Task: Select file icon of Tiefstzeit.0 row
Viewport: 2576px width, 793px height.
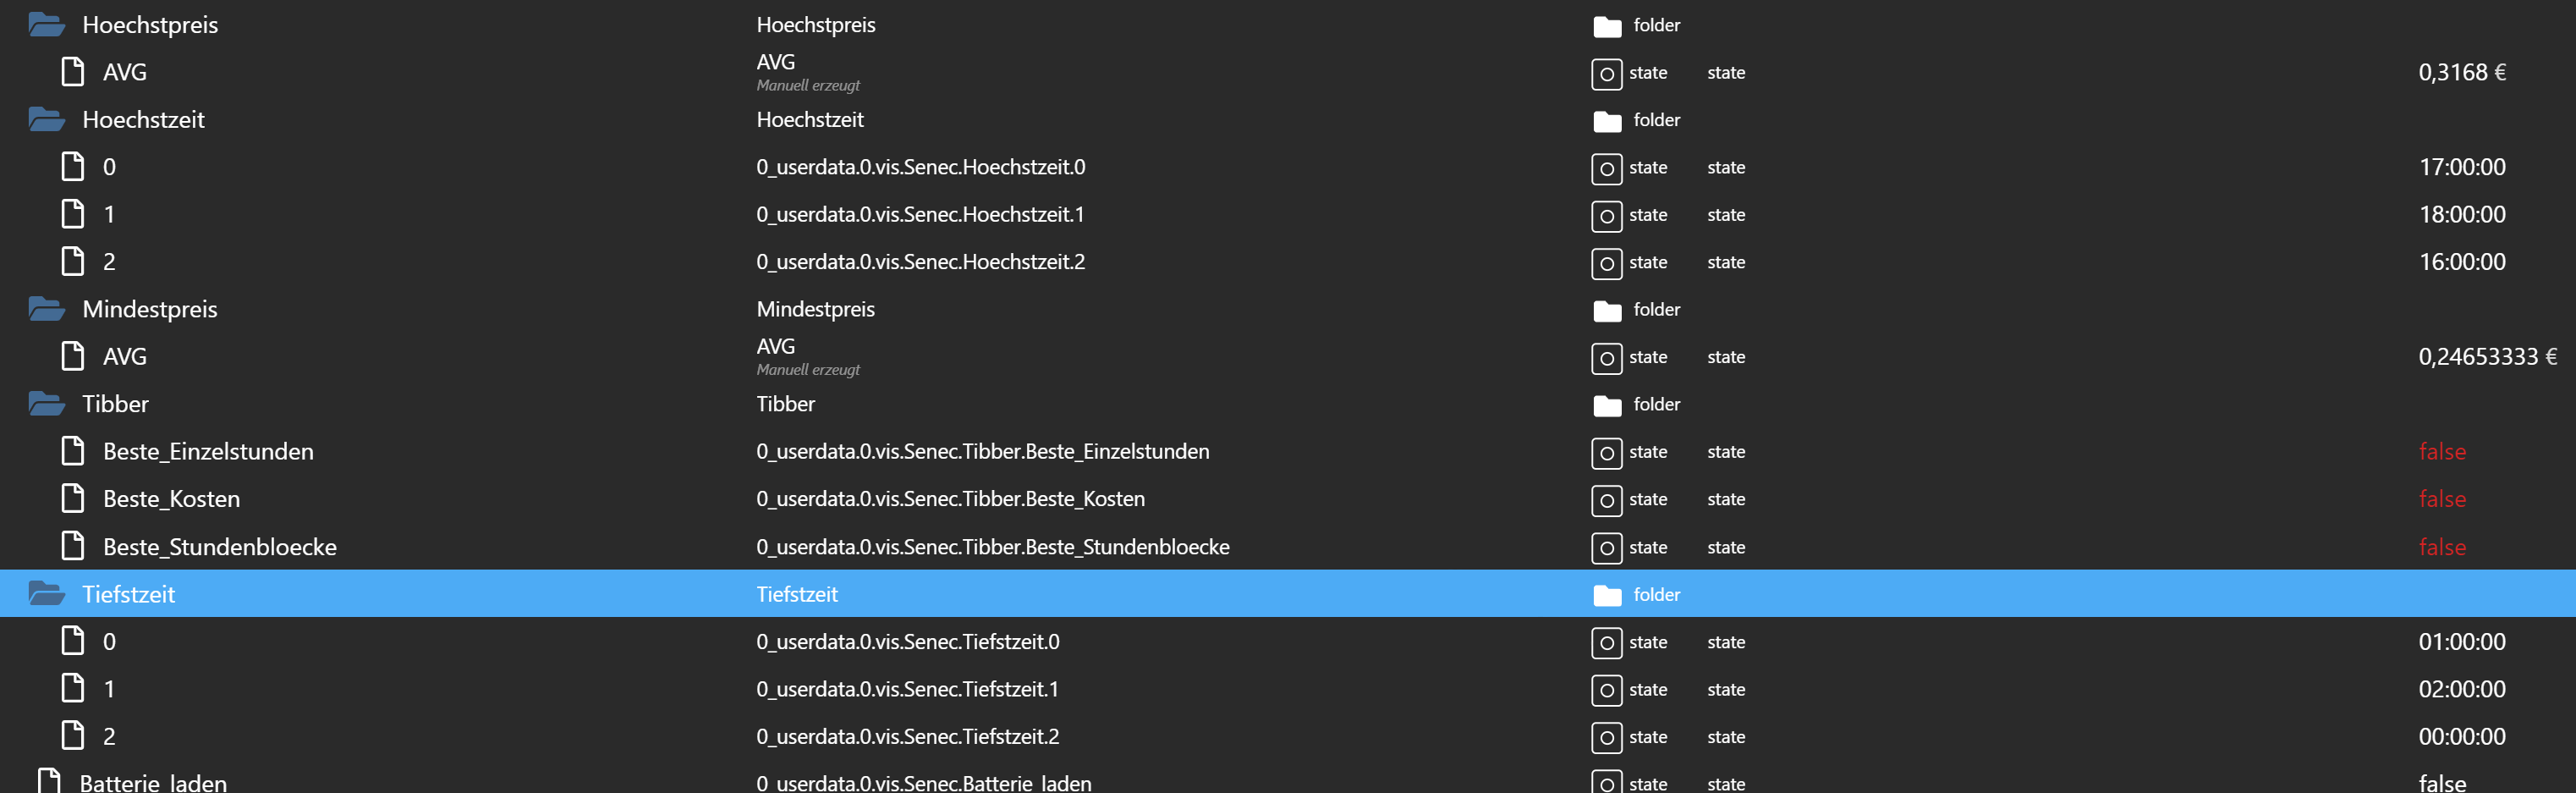Action: [x=73, y=641]
